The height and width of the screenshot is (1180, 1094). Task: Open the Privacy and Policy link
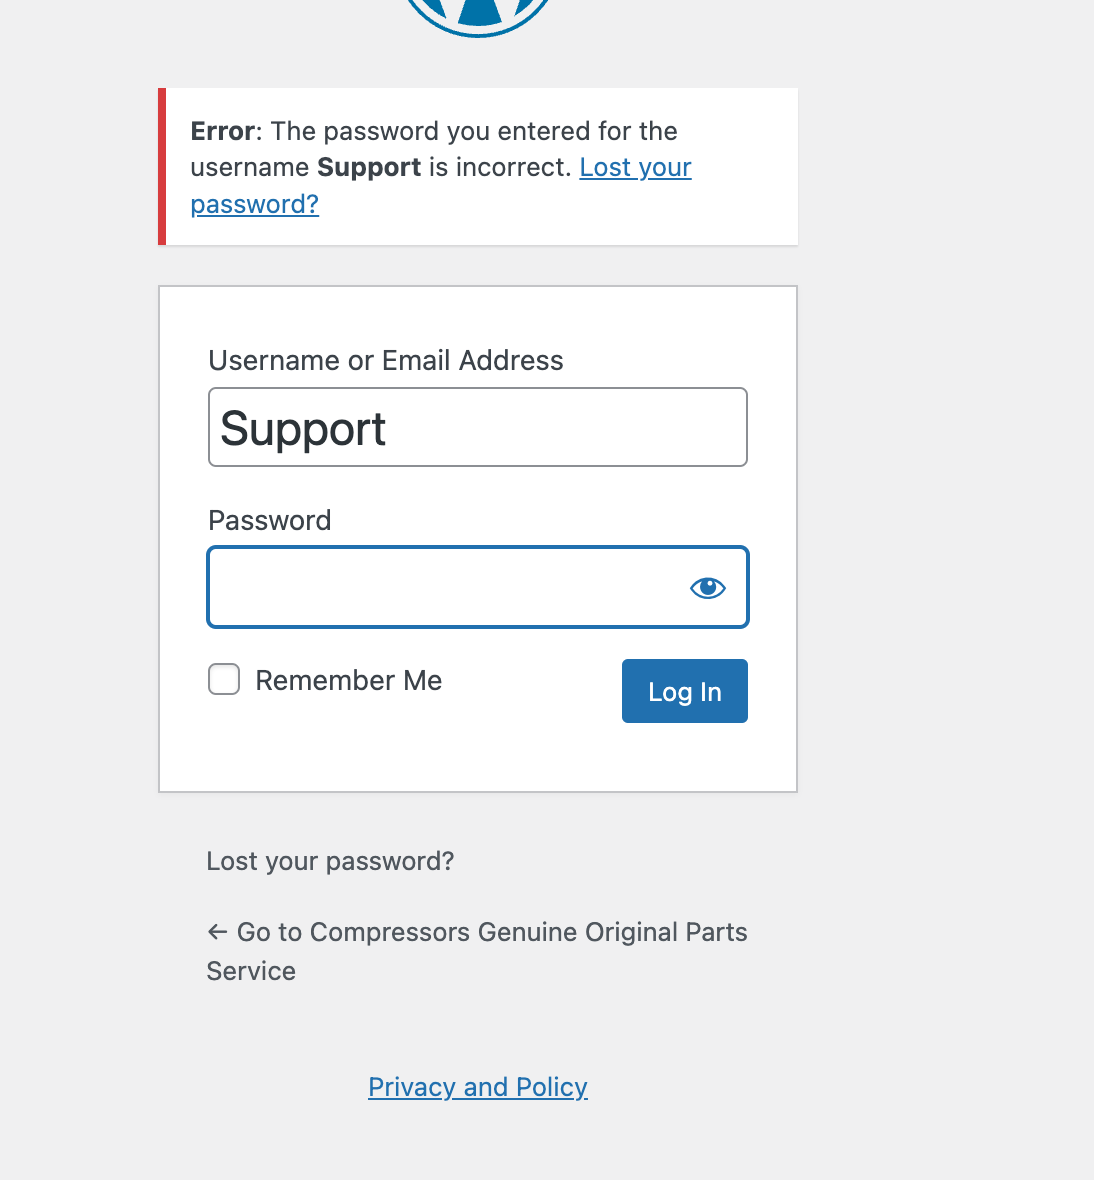(478, 1087)
